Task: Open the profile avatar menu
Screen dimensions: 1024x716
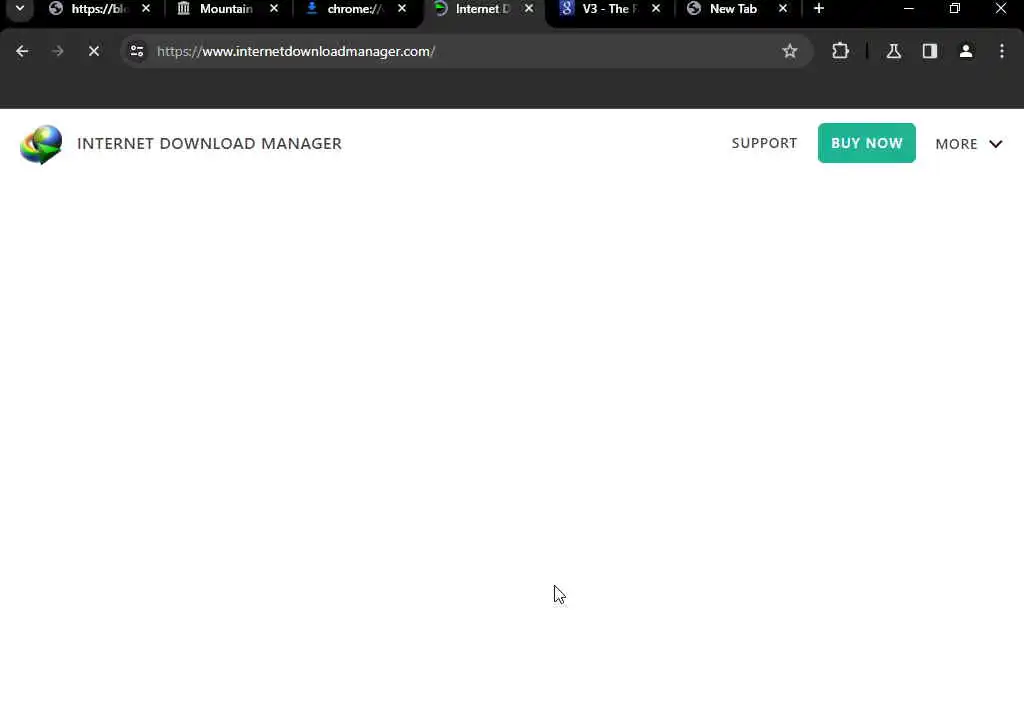Action: (966, 51)
